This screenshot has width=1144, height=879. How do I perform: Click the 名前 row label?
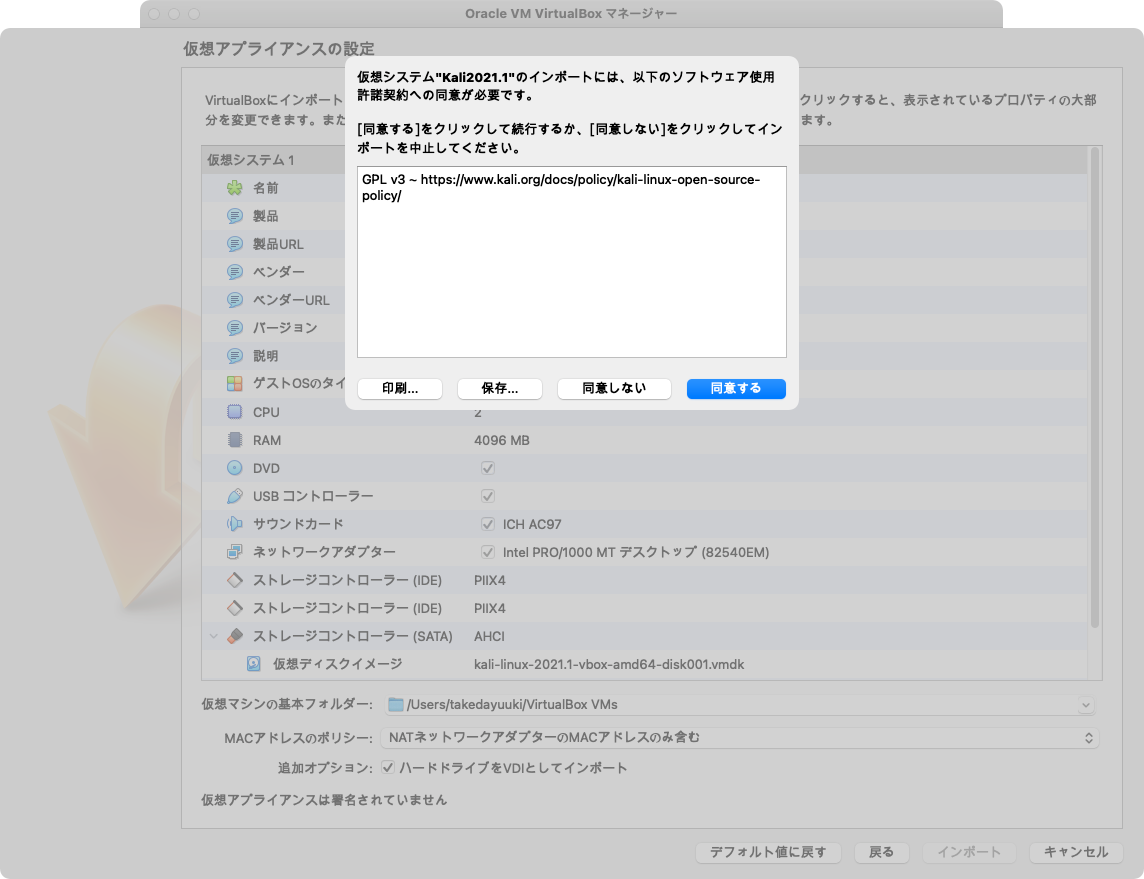(266, 188)
